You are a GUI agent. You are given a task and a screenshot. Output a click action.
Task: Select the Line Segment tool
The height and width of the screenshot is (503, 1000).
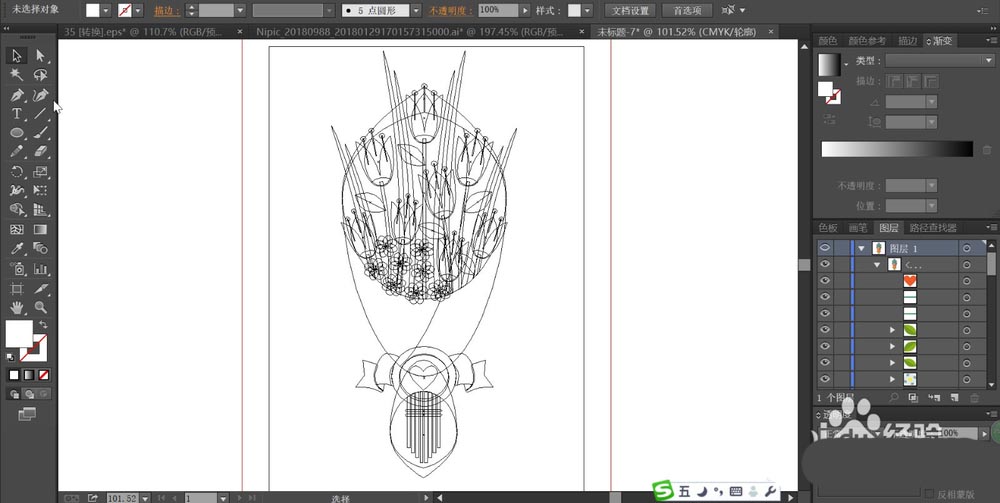click(x=41, y=114)
